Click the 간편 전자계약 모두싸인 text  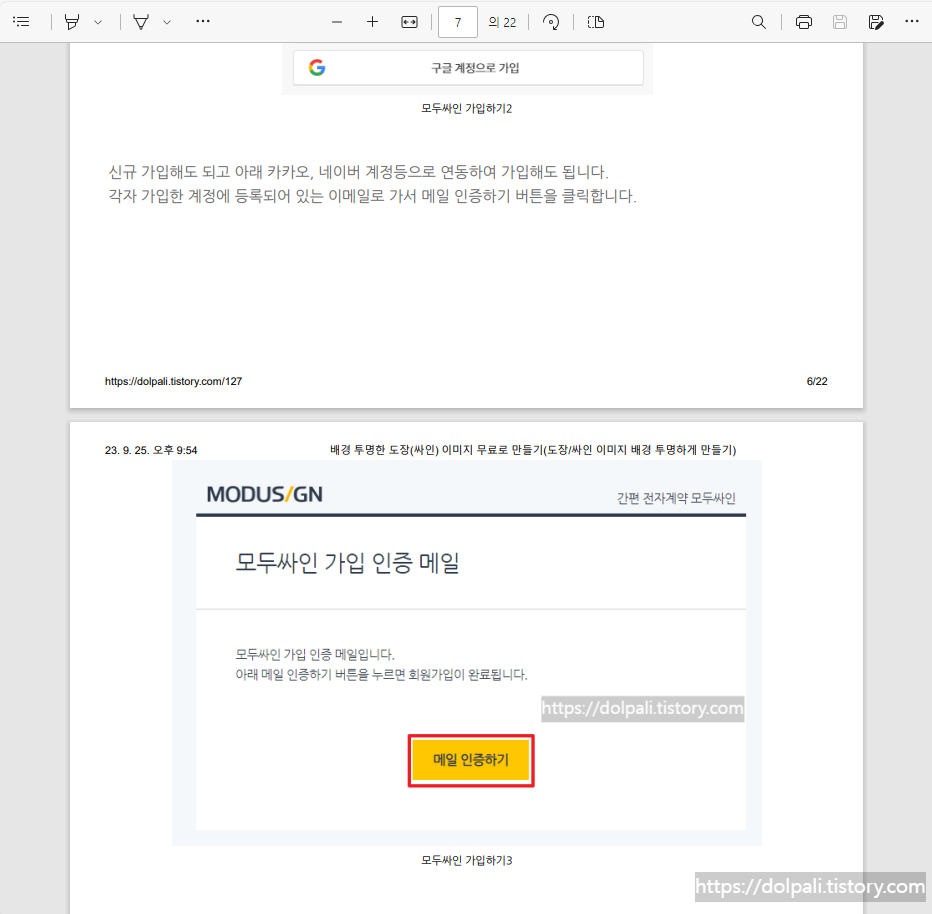(676, 498)
